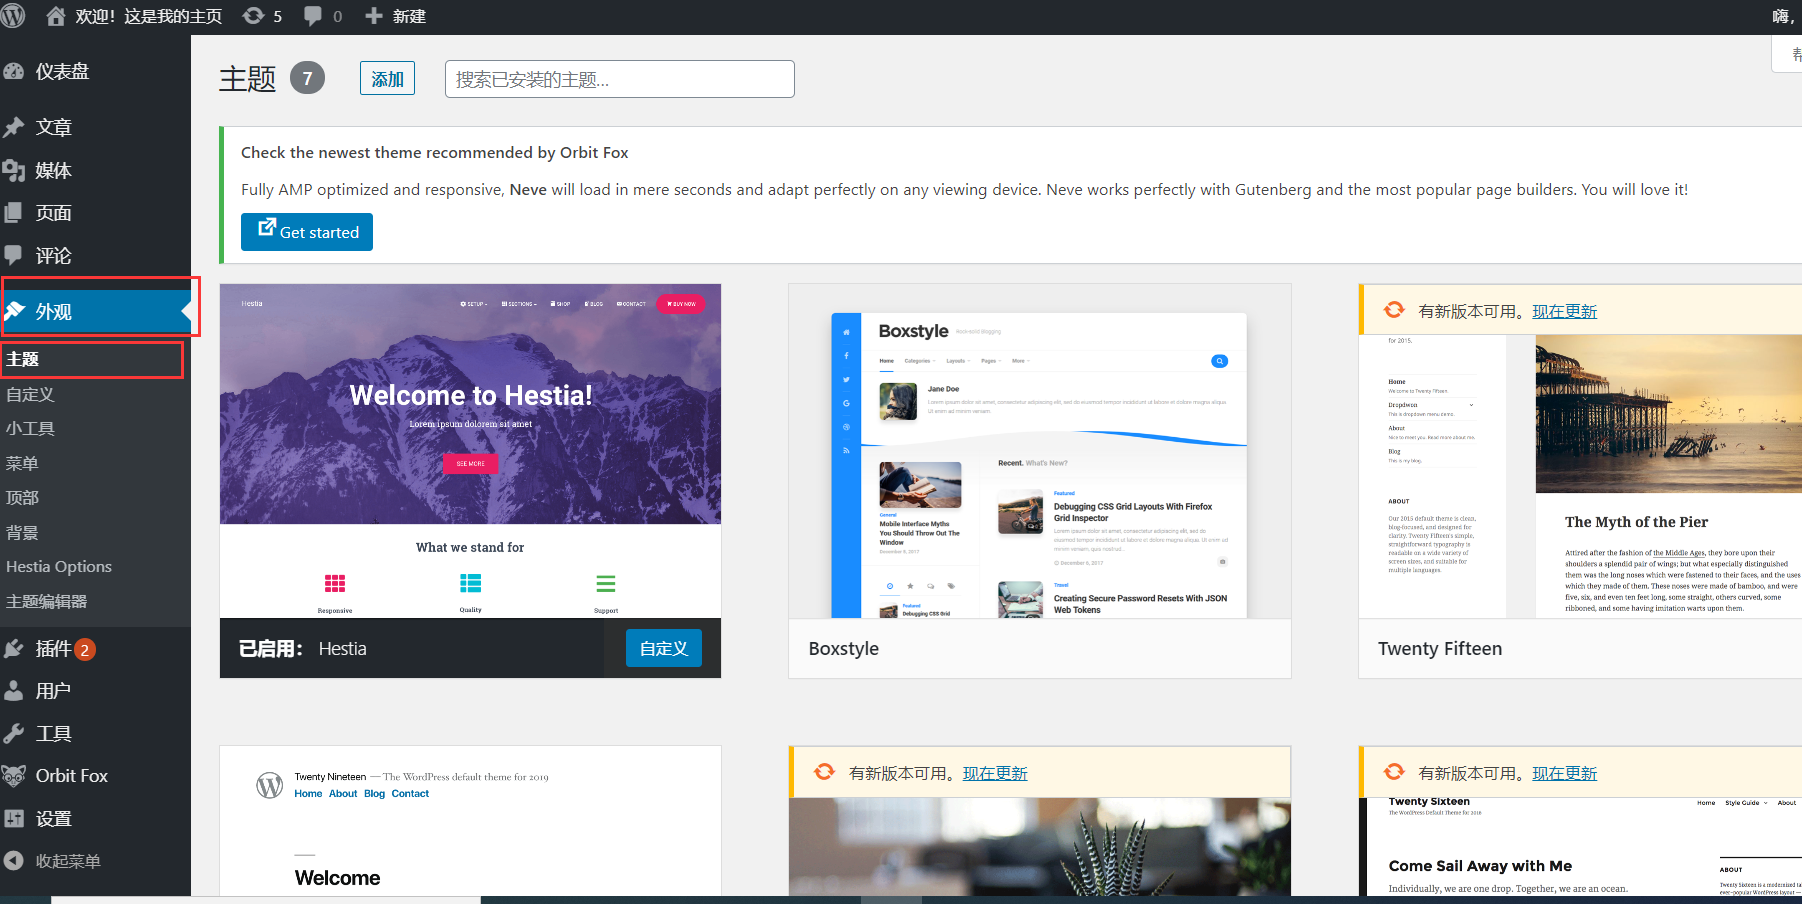Click the 外观 paintbrush icon
Screen dimensions: 1802x904
tap(14, 311)
